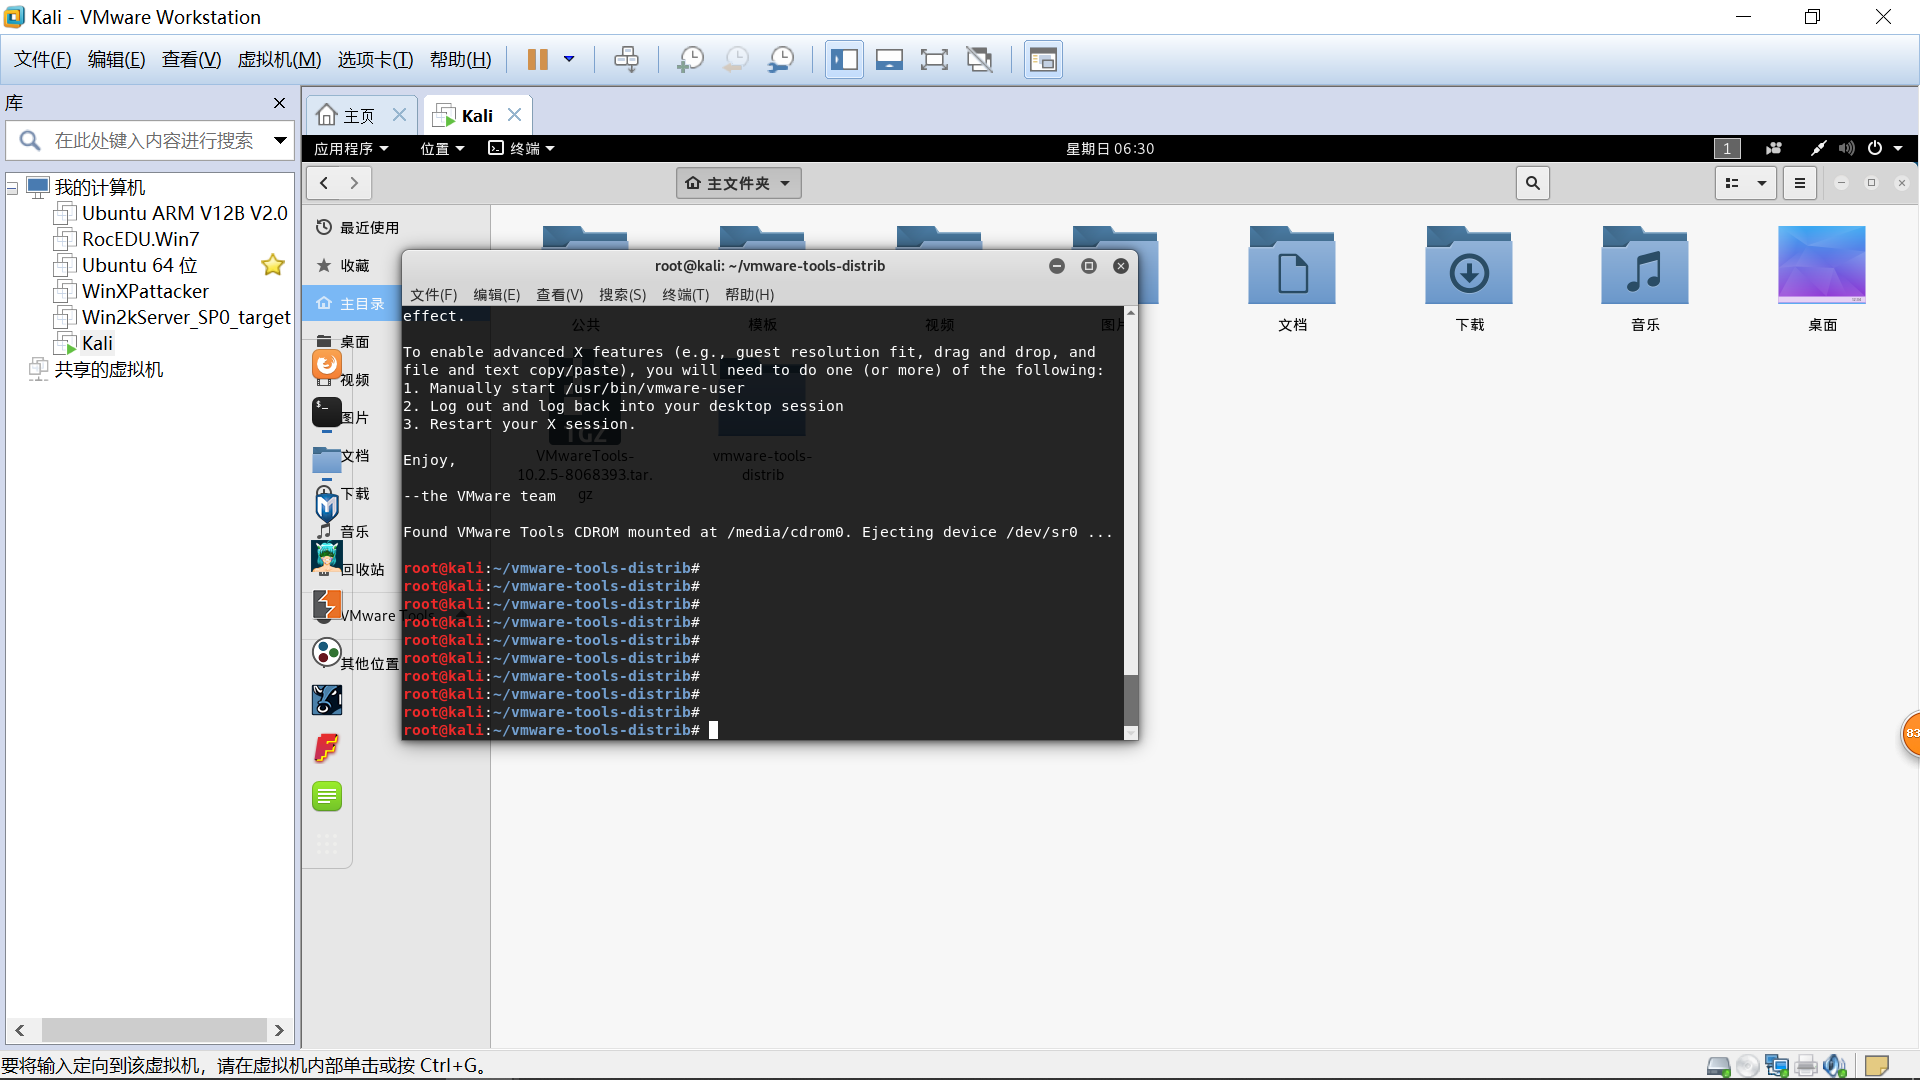Click the hard disk status icon
The width and height of the screenshot is (1920, 1080).
(x=1719, y=1066)
